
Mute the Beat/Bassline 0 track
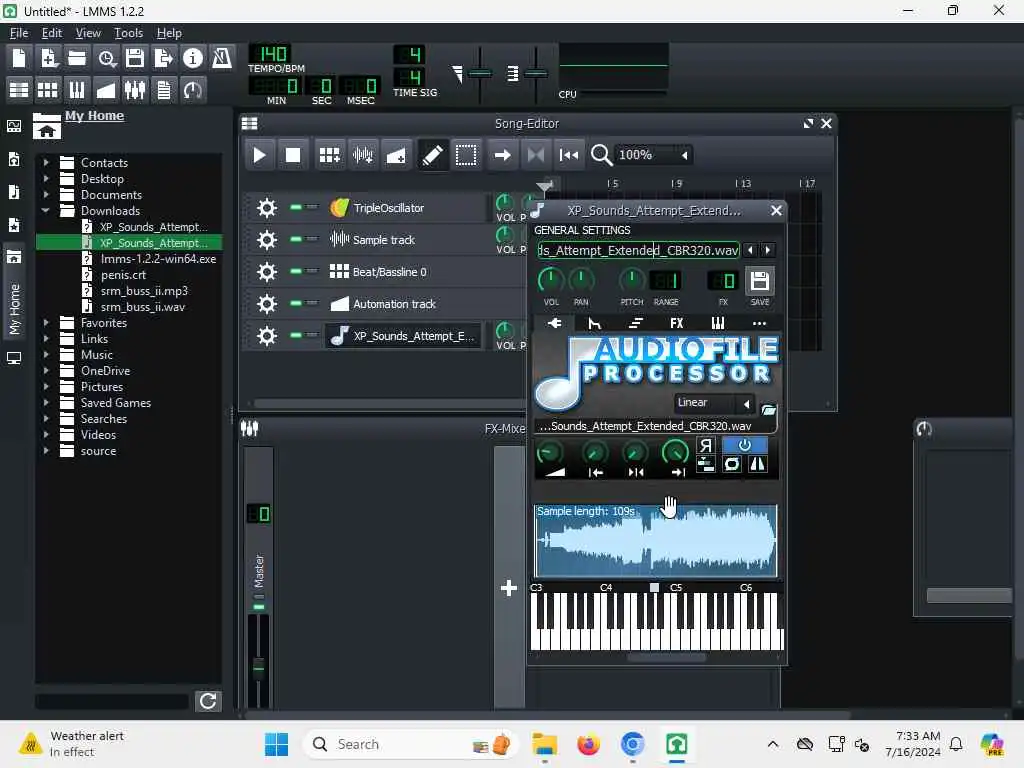tap(296, 271)
